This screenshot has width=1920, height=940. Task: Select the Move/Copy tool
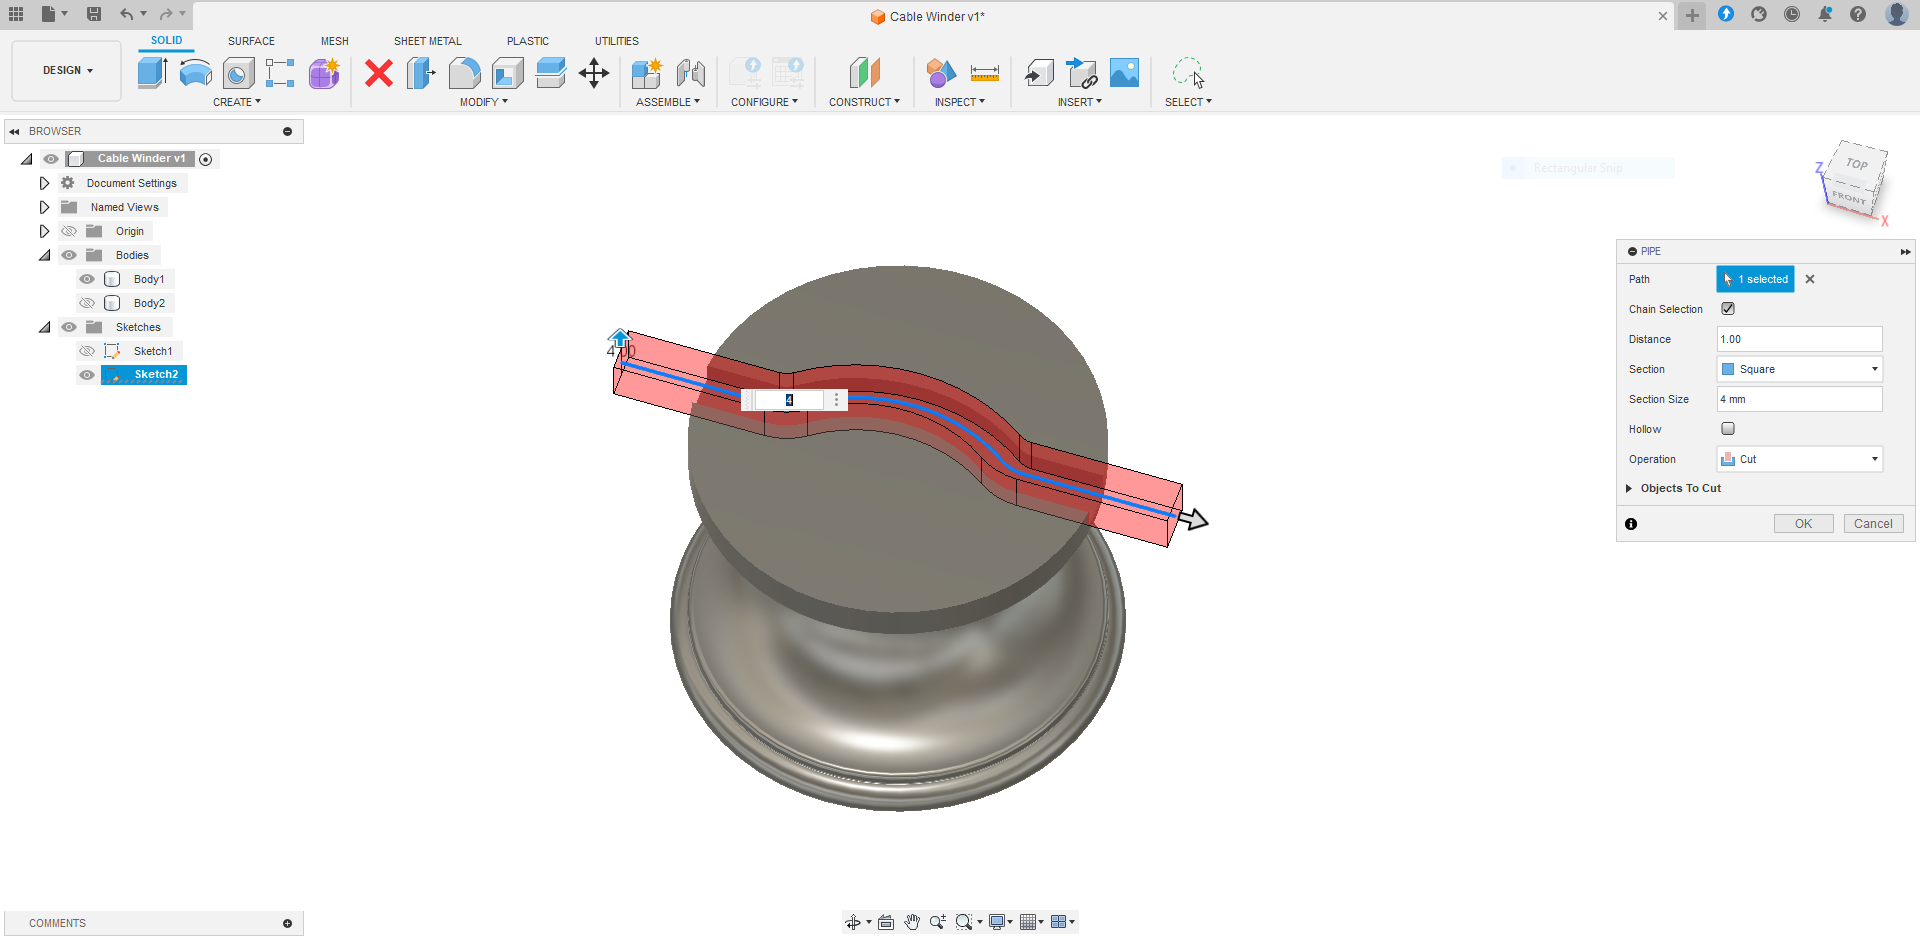(x=594, y=73)
